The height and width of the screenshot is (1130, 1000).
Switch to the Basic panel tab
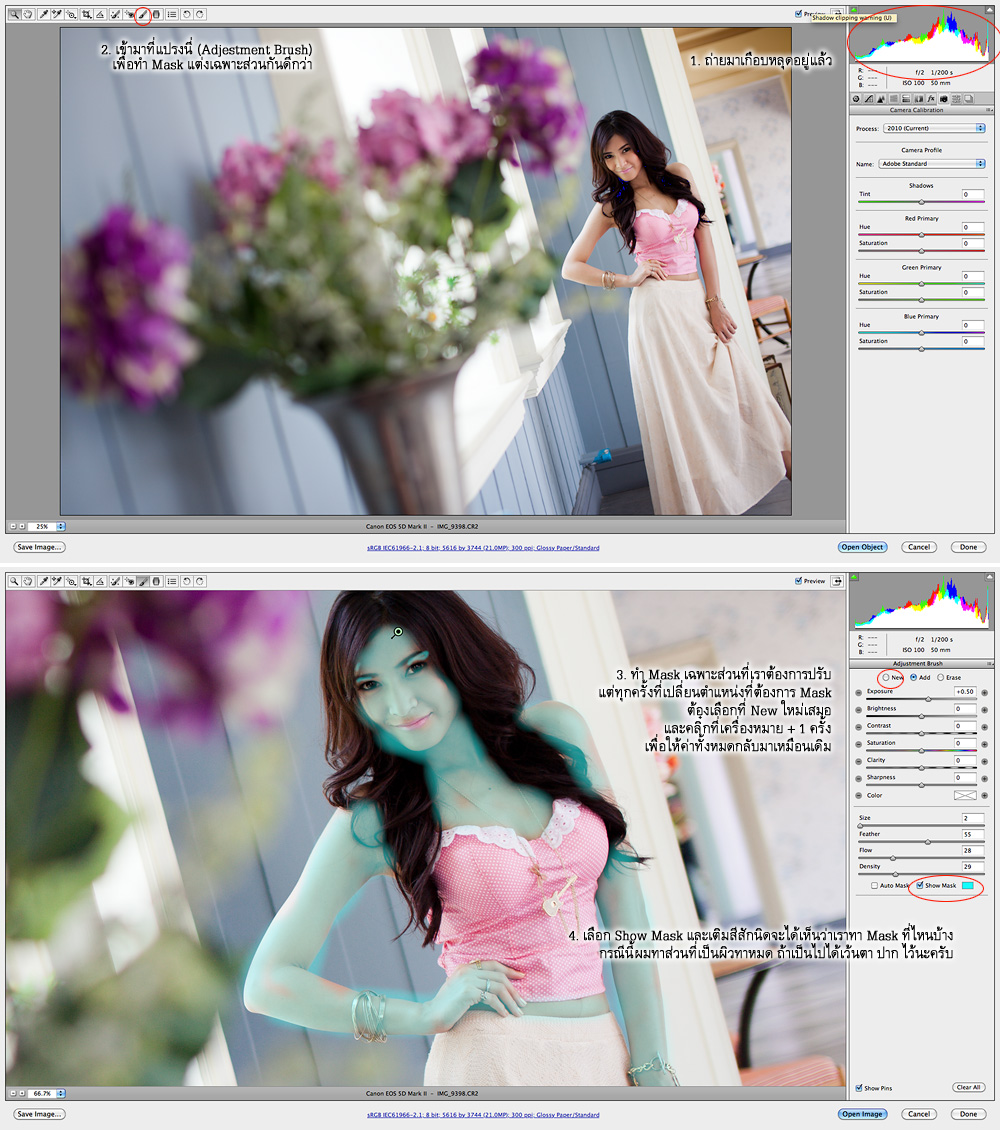[x=856, y=99]
